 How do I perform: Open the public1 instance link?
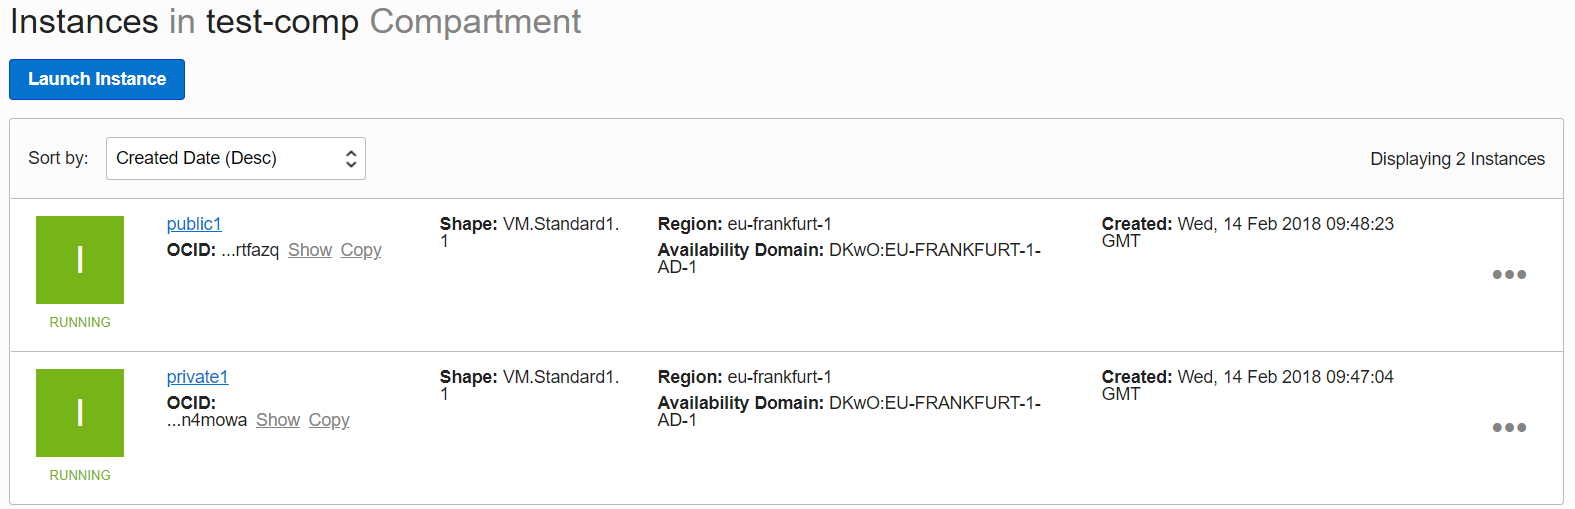[194, 224]
